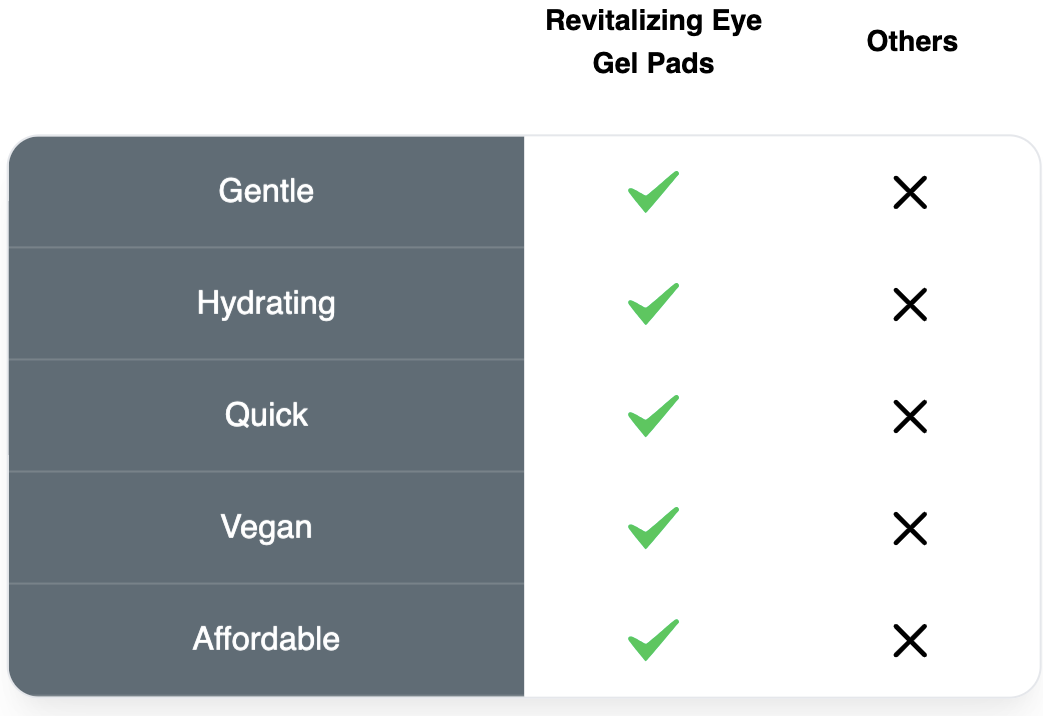Screen dimensions: 1043x716
Task: Click the Gel Pads text line
Action: [653, 64]
